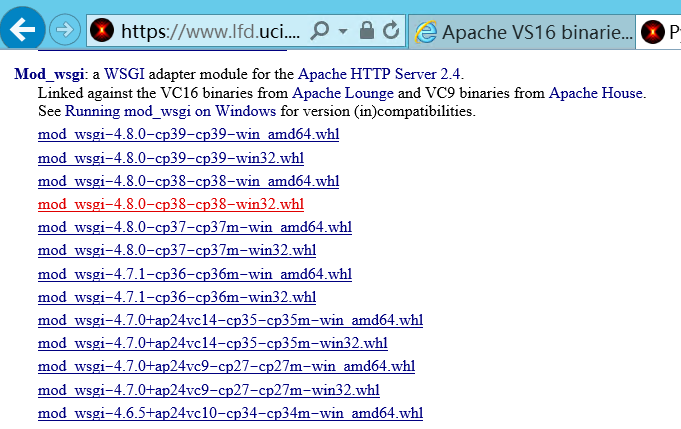Open the Apache Lounge link
Image resolution: width=681 pixels, height=429 pixels.
coord(343,93)
